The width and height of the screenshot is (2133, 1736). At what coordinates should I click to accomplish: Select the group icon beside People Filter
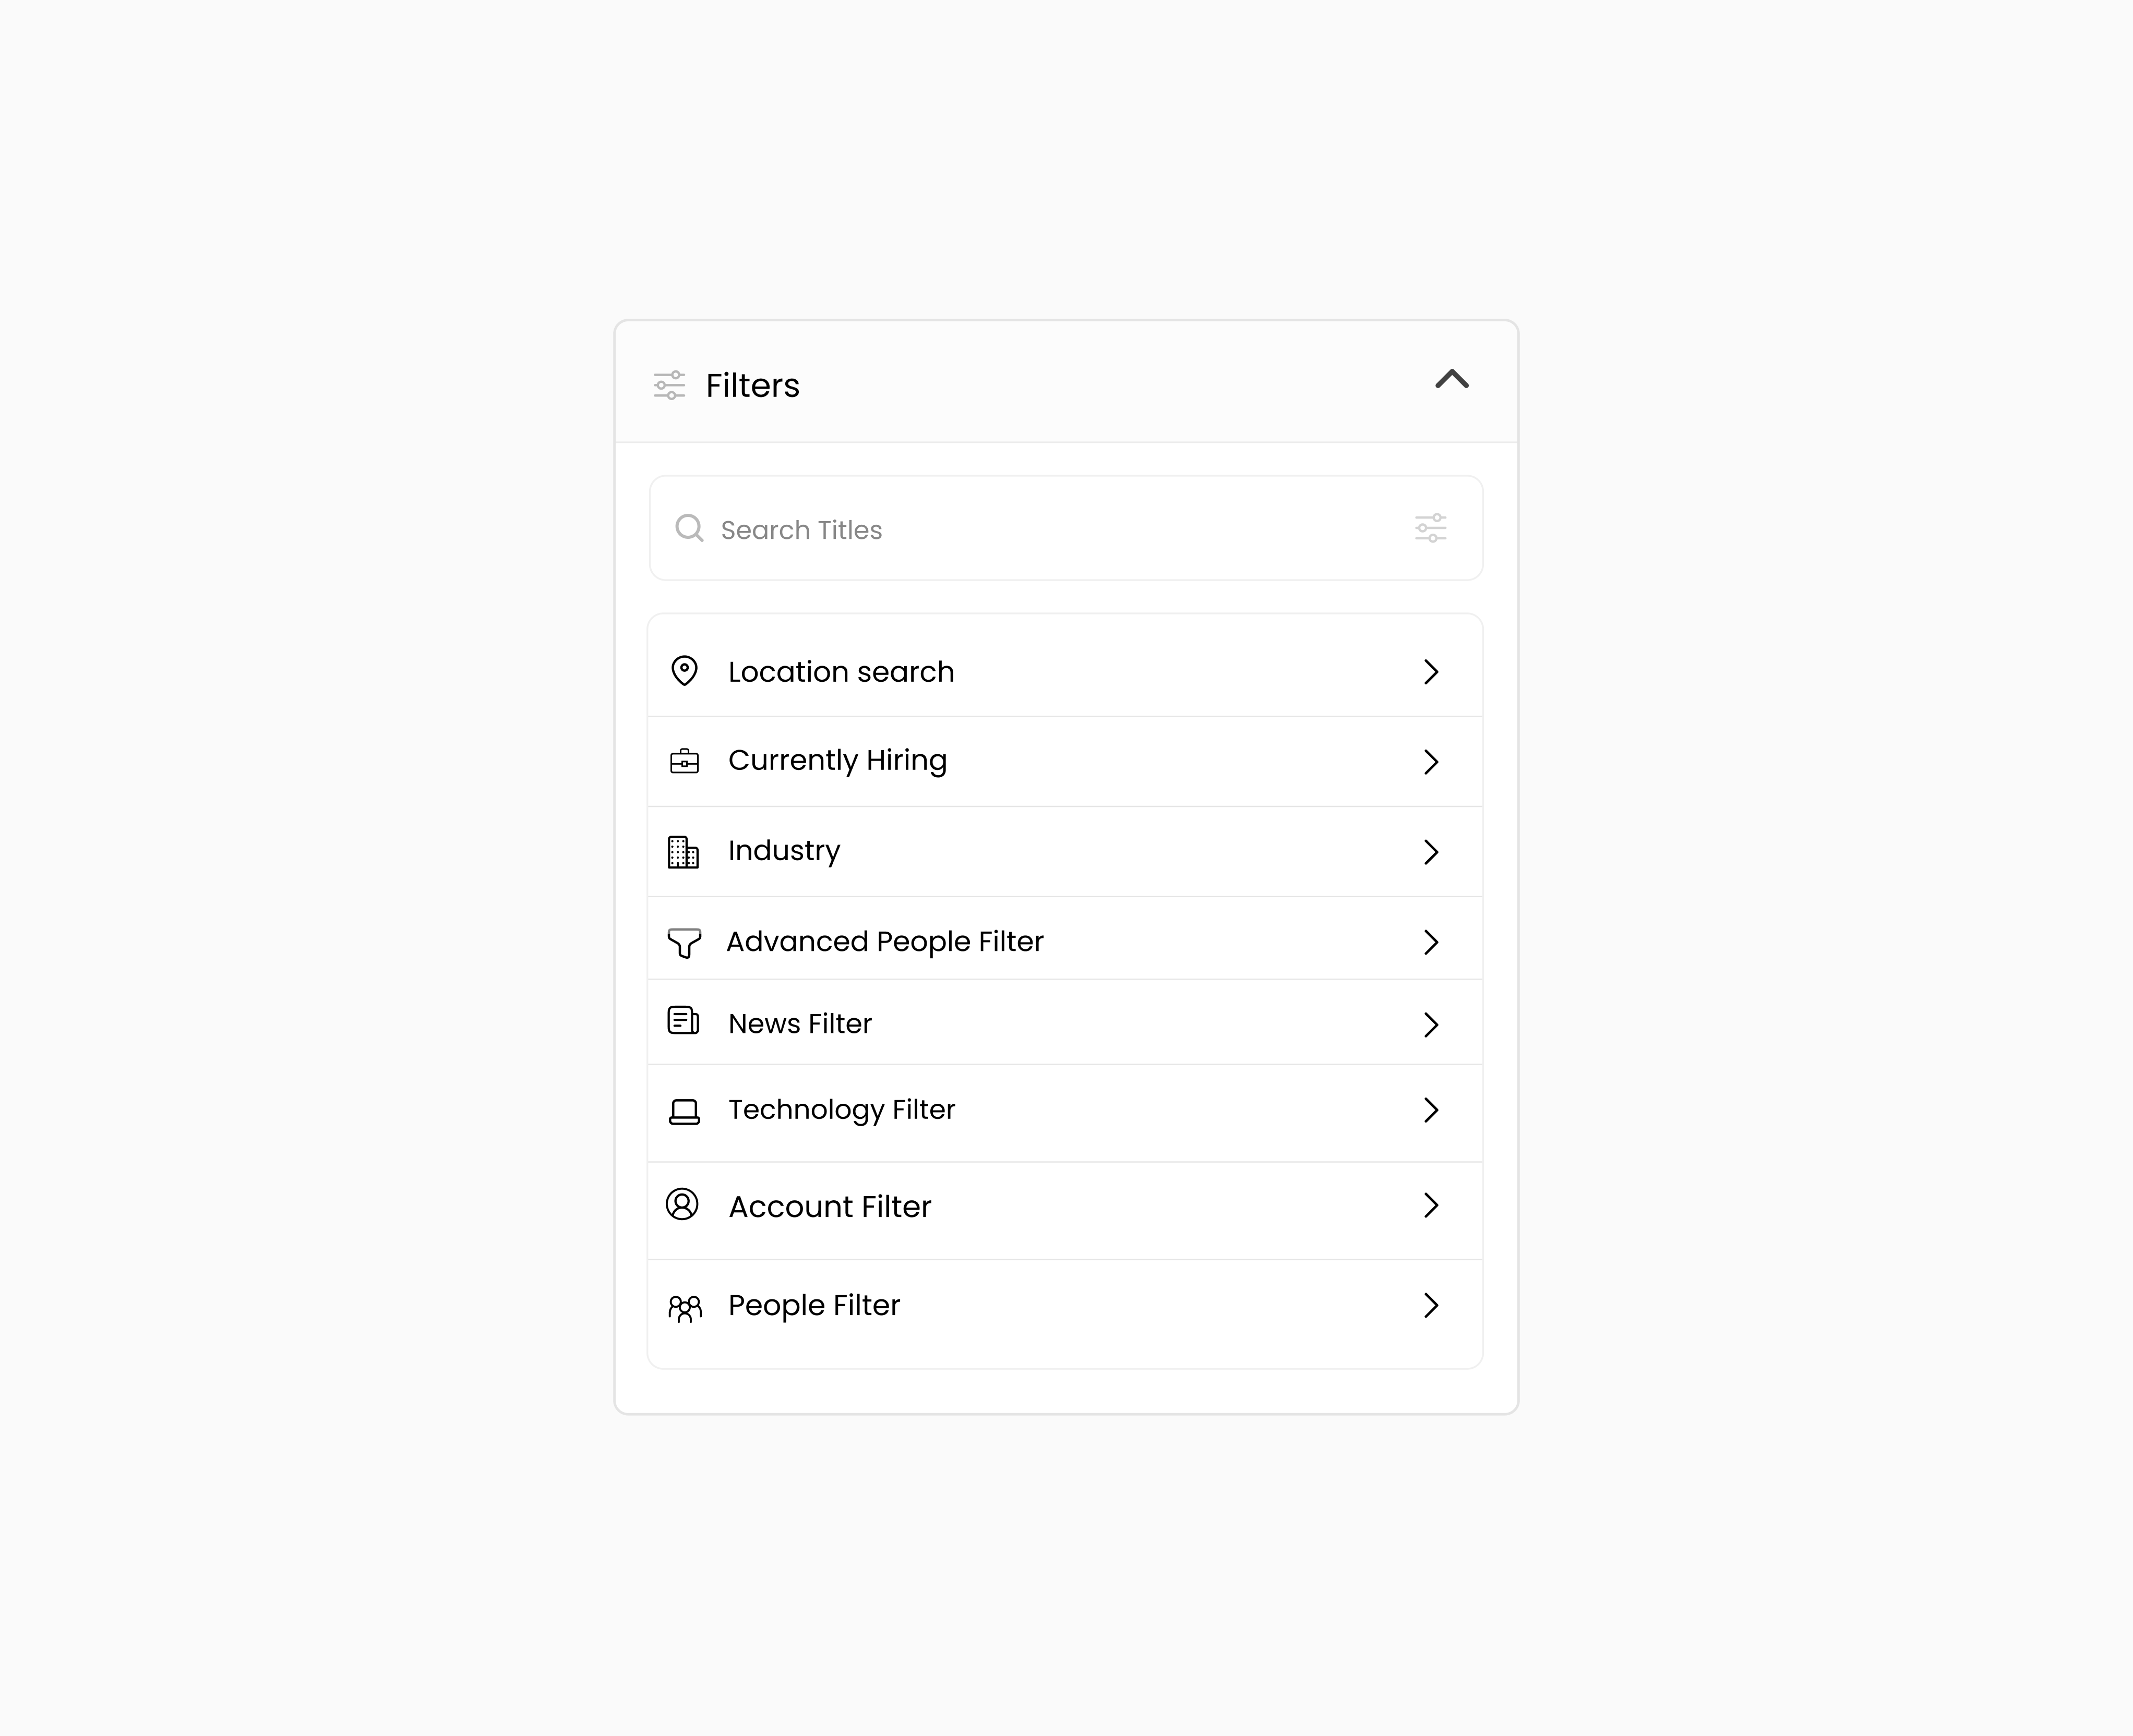[686, 1306]
